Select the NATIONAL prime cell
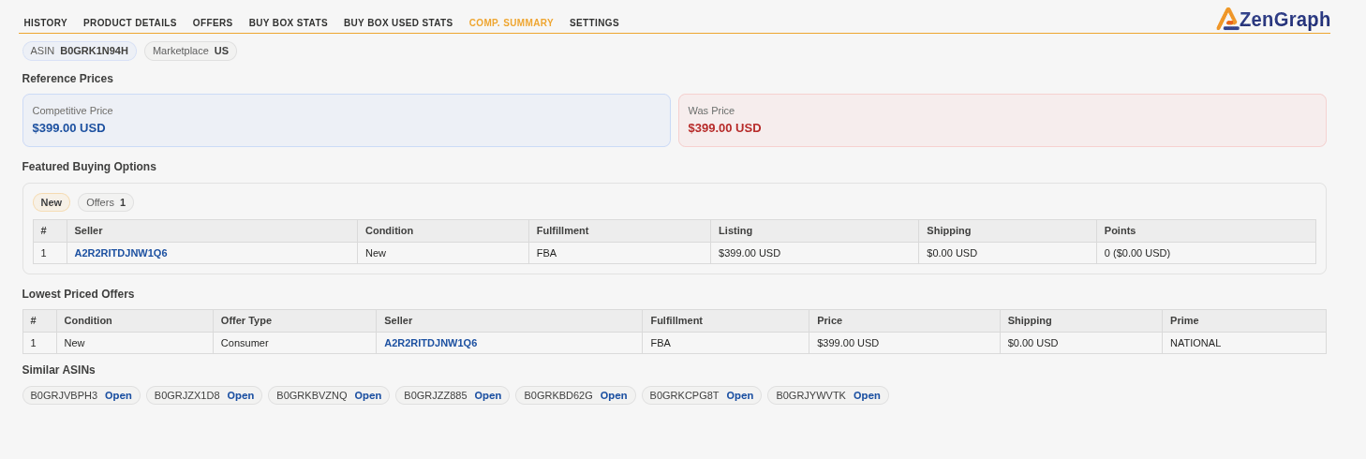Screen dimensions: 1366x459 coord(1244,343)
